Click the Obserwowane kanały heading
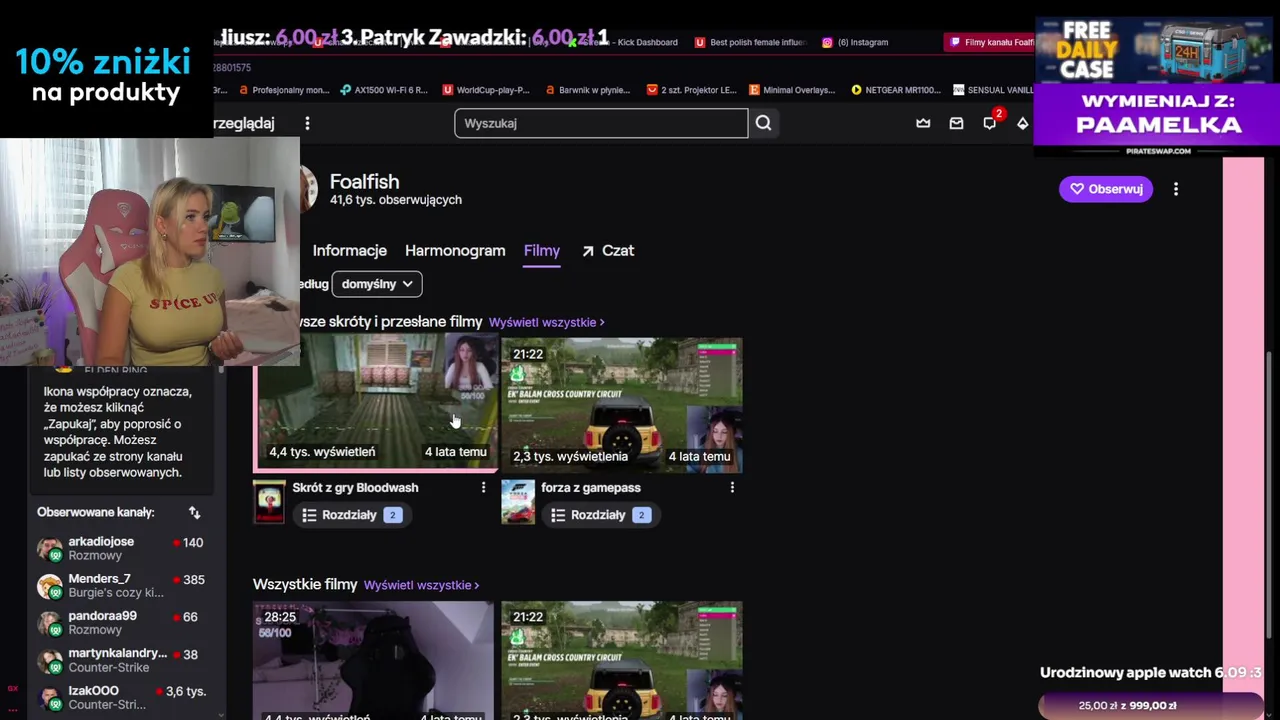The height and width of the screenshot is (720, 1280). coord(96,512)
